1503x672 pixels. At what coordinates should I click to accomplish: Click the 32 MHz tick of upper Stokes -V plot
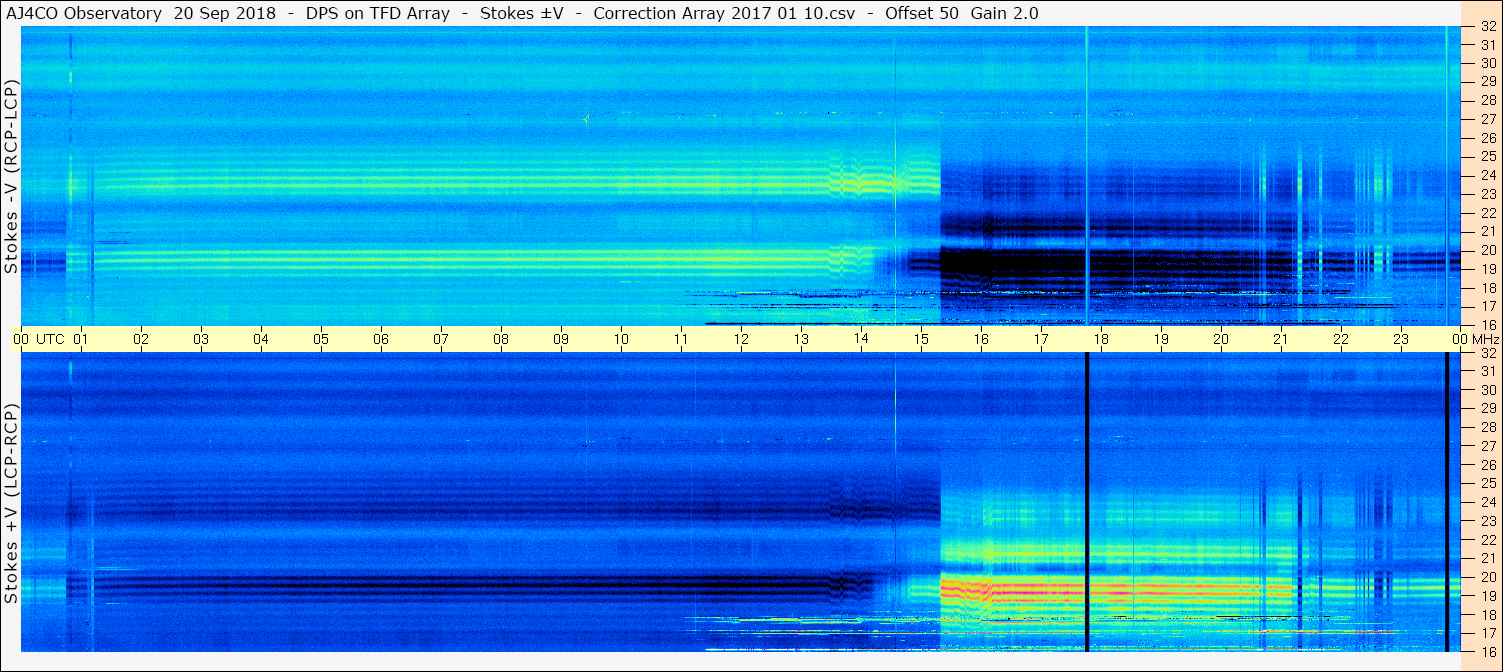[1487, 26]
